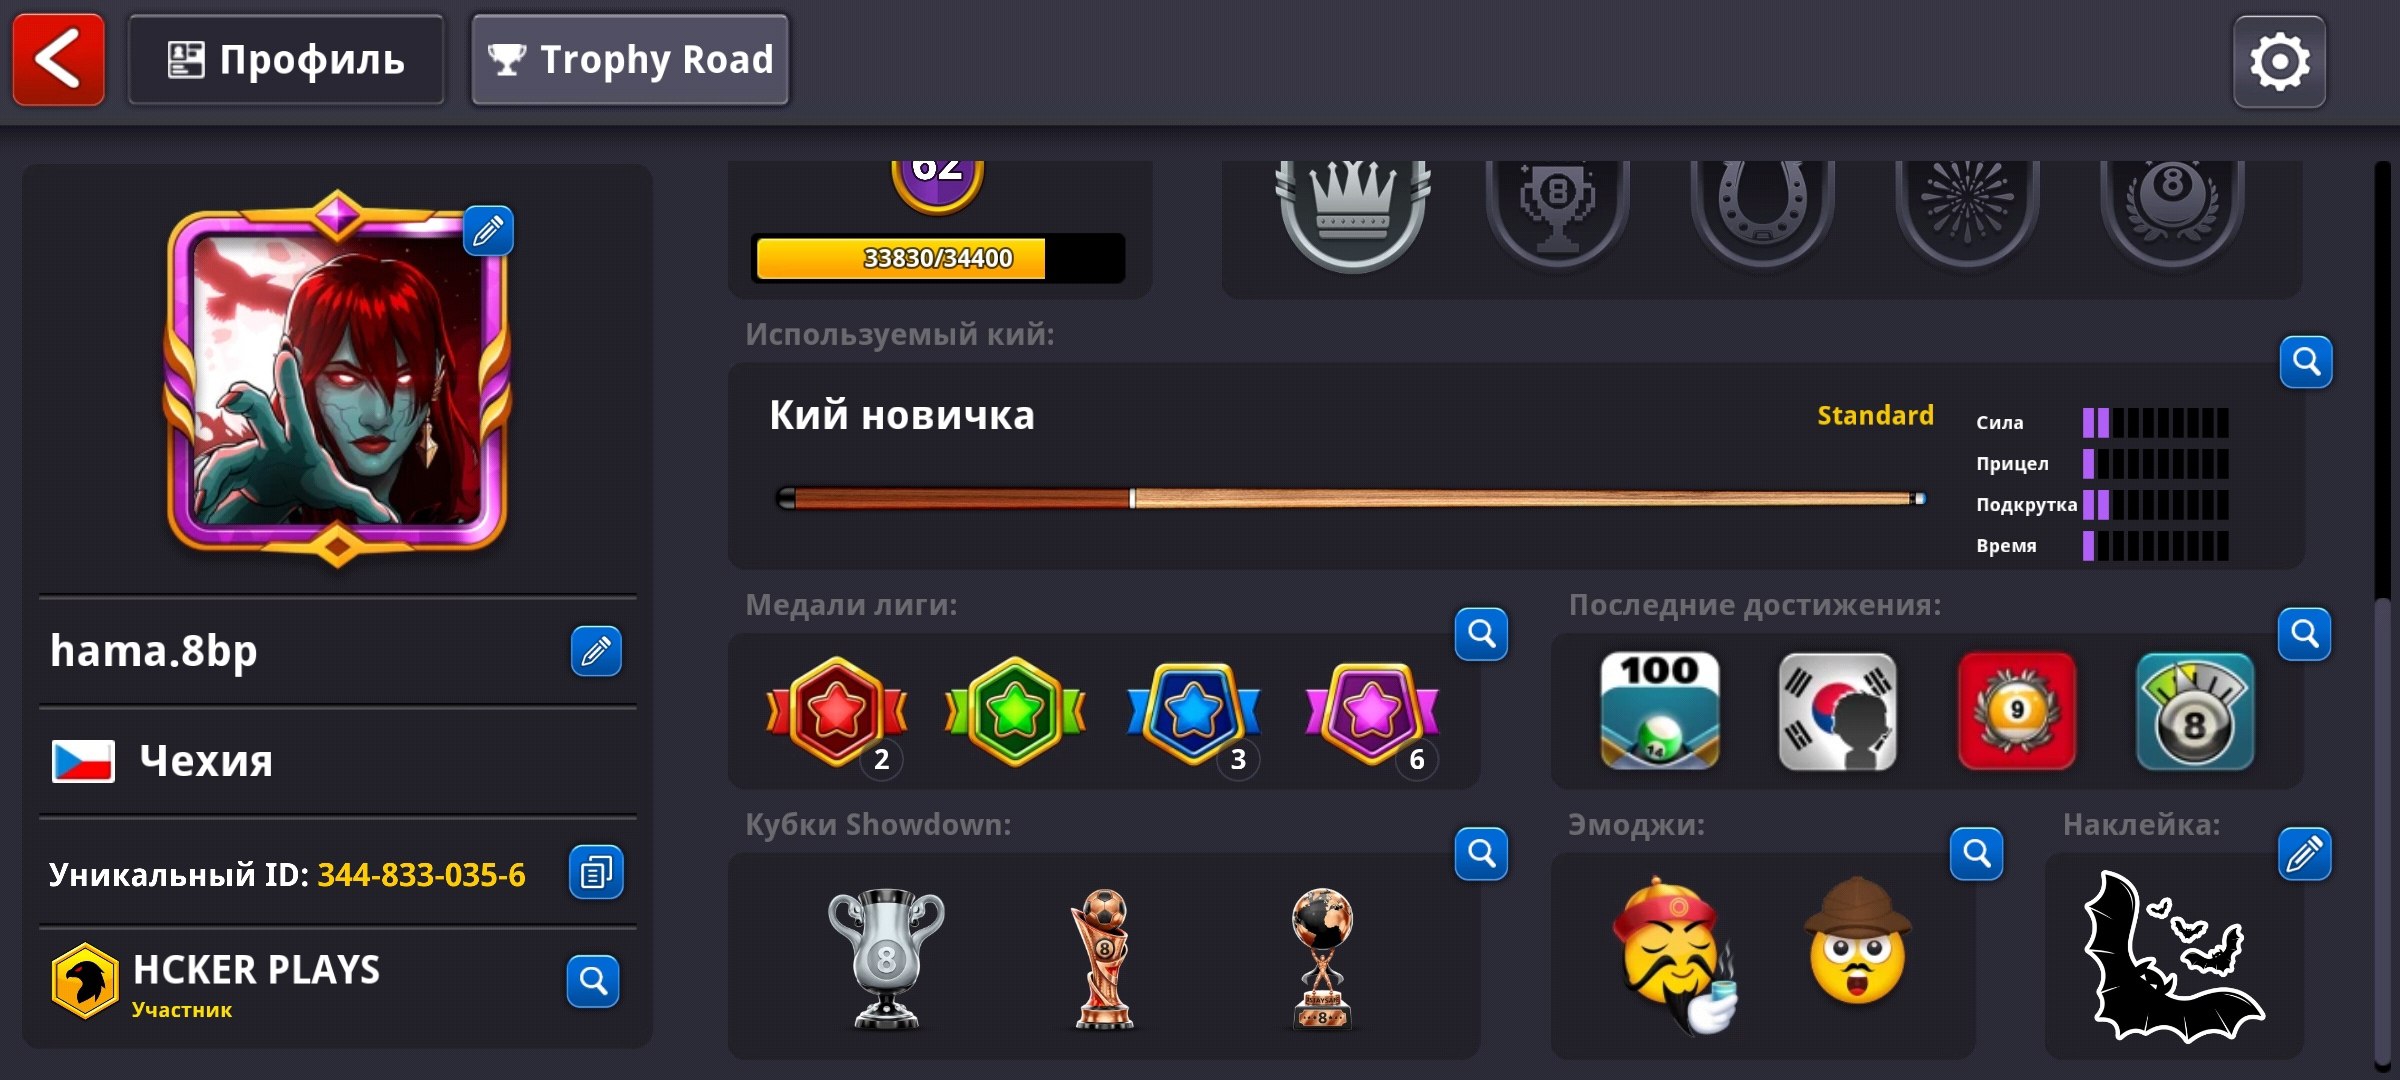Open the settings gear menu
2400x1080 pixels.
(x=2279, y=61)
